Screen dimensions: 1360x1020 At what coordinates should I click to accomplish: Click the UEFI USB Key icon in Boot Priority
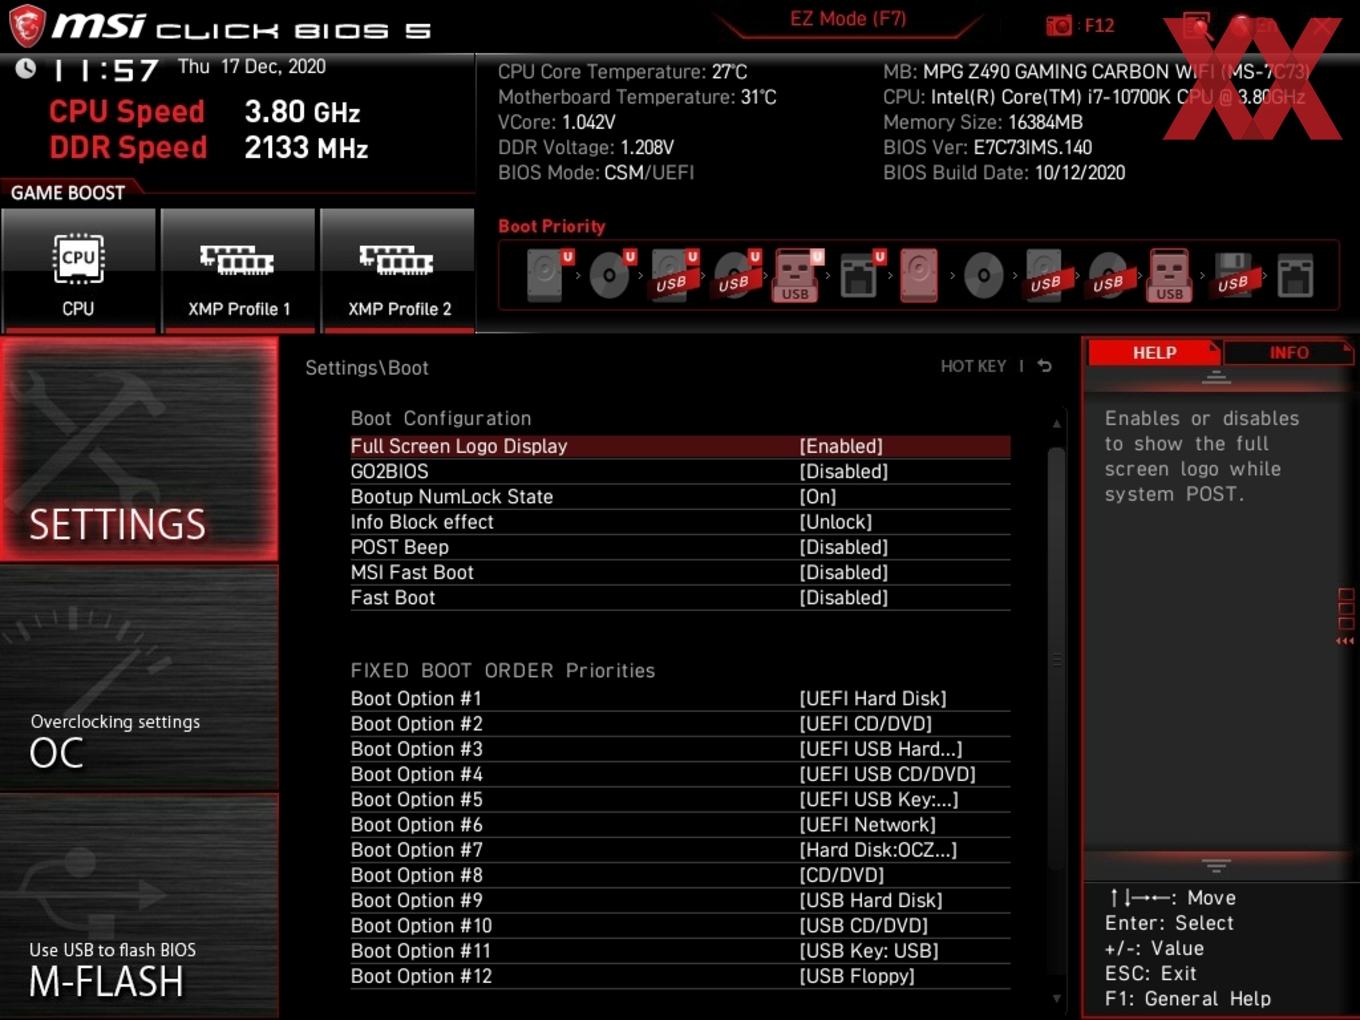797,275
